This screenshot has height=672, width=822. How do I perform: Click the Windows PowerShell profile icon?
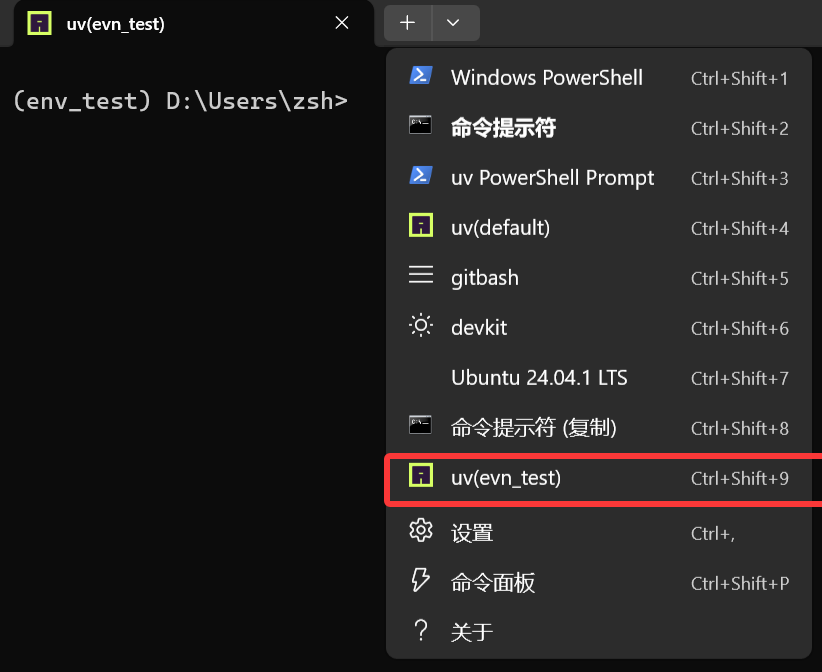[x=420, y=75]
